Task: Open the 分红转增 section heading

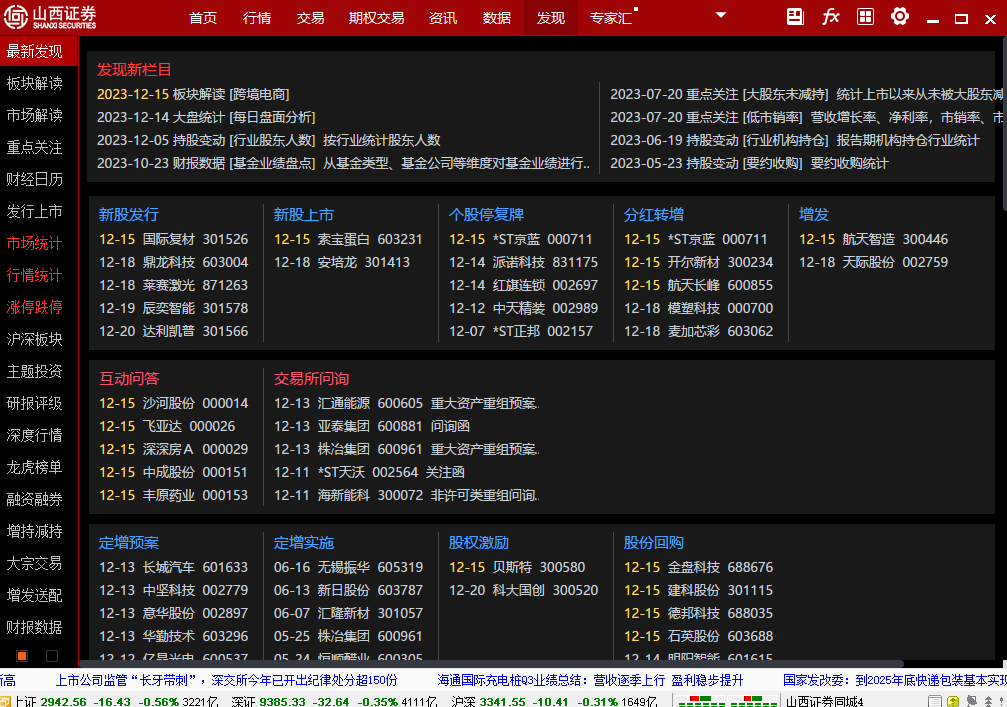Action: coord(654,214)
